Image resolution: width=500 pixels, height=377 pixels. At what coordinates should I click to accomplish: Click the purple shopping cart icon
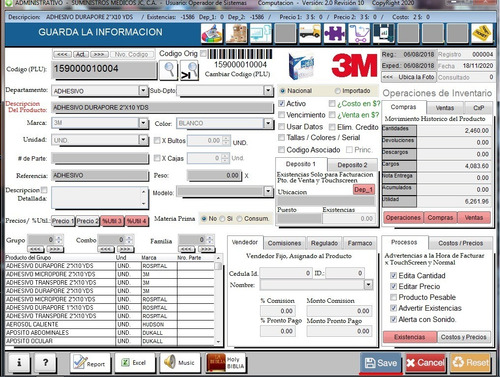[359, 33]
